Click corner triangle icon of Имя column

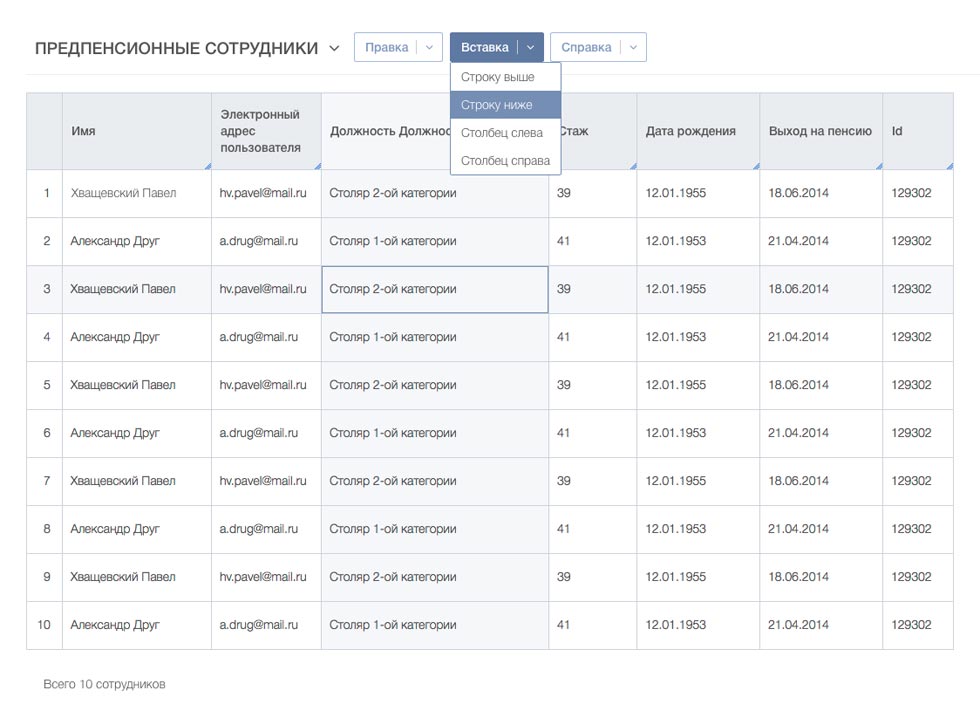(207, 165)
